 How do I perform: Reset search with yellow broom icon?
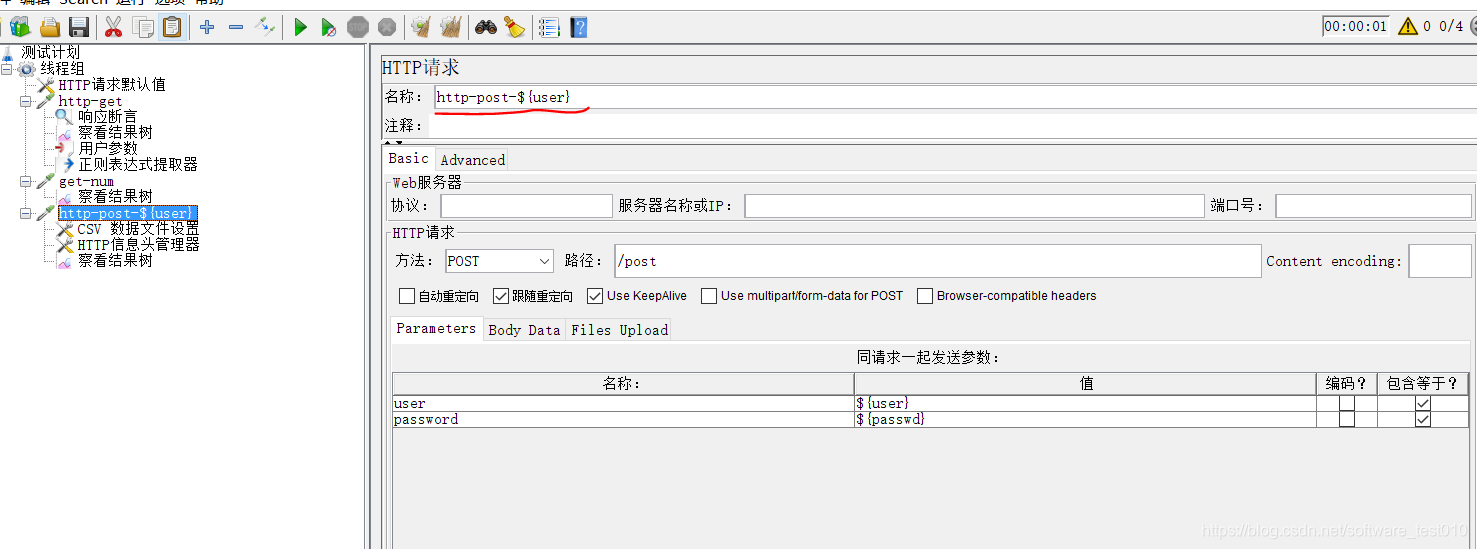pos(514,27)
